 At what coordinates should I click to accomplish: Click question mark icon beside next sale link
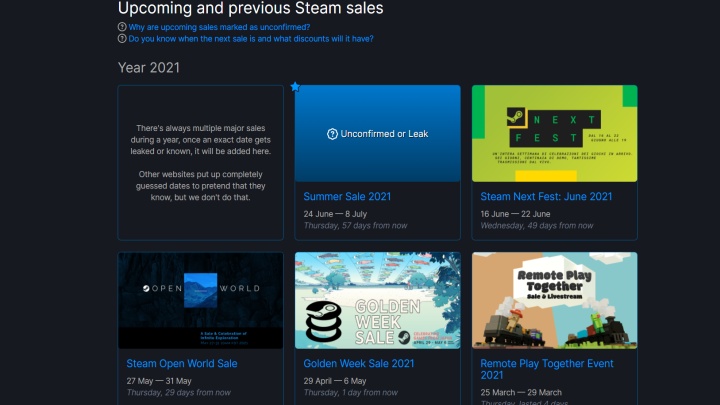coord(122,39)
